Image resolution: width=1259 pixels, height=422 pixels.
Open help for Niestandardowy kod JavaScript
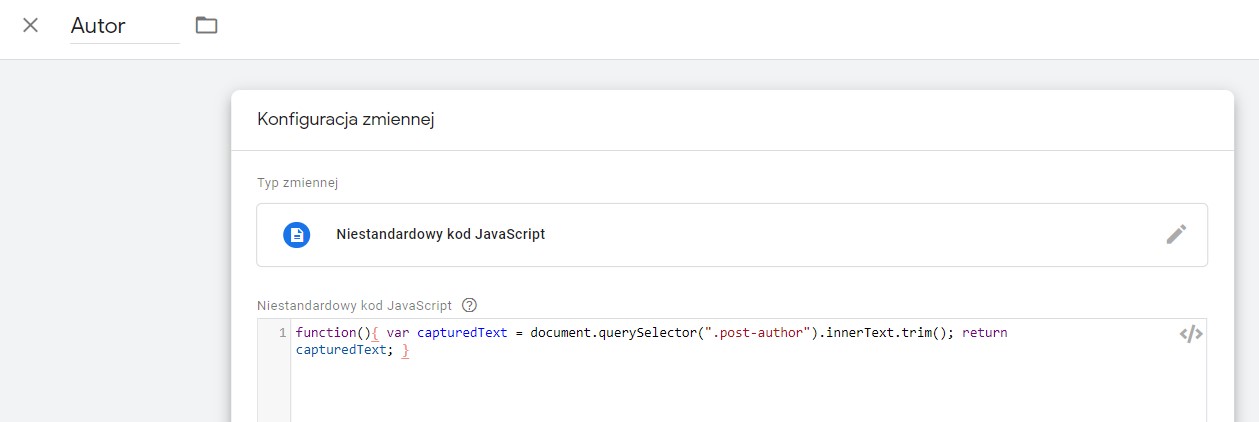pos(470,305)
